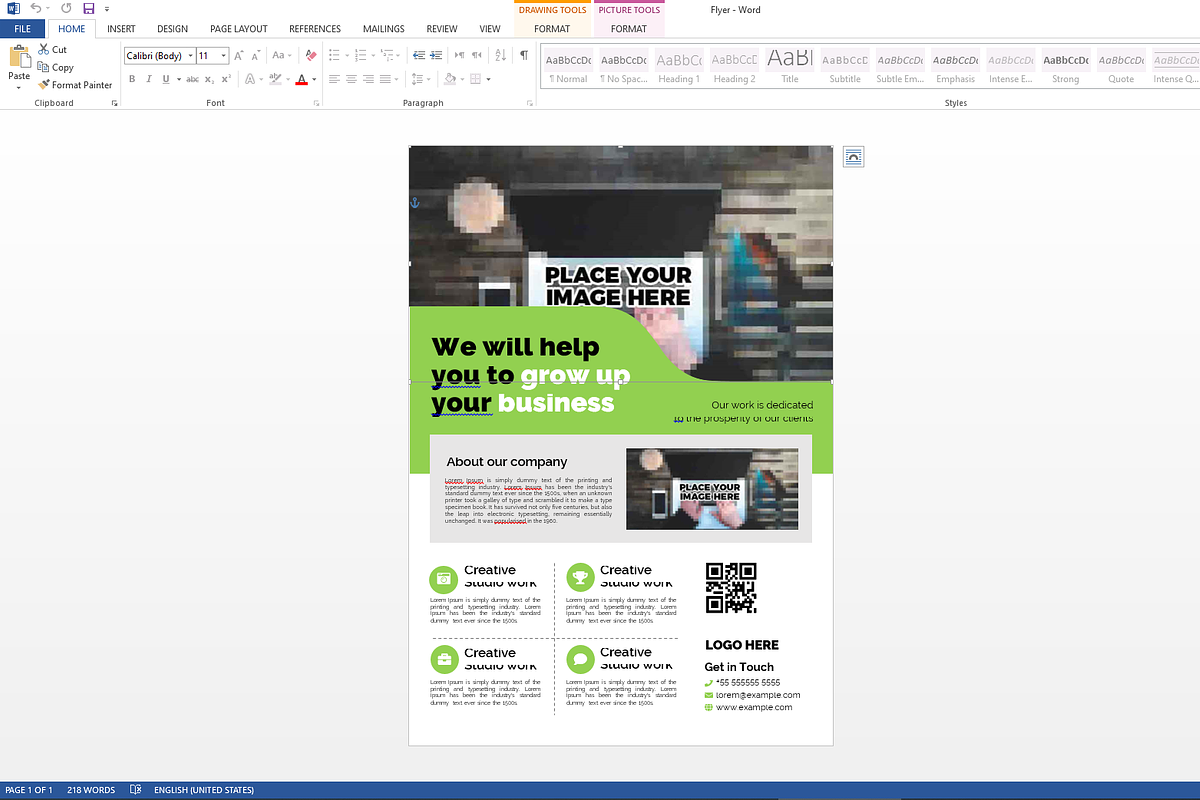
Task: Clear all formatting with eraser icon
Action: point(311,56)
